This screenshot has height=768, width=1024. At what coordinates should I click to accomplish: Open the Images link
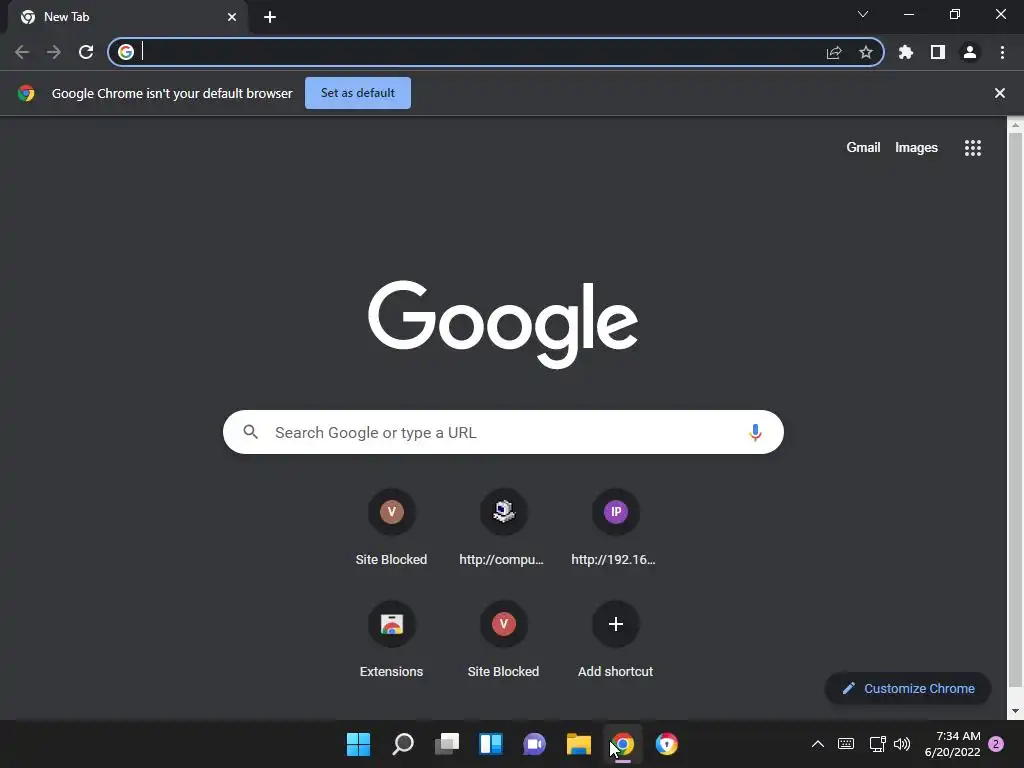coord(916,148)
